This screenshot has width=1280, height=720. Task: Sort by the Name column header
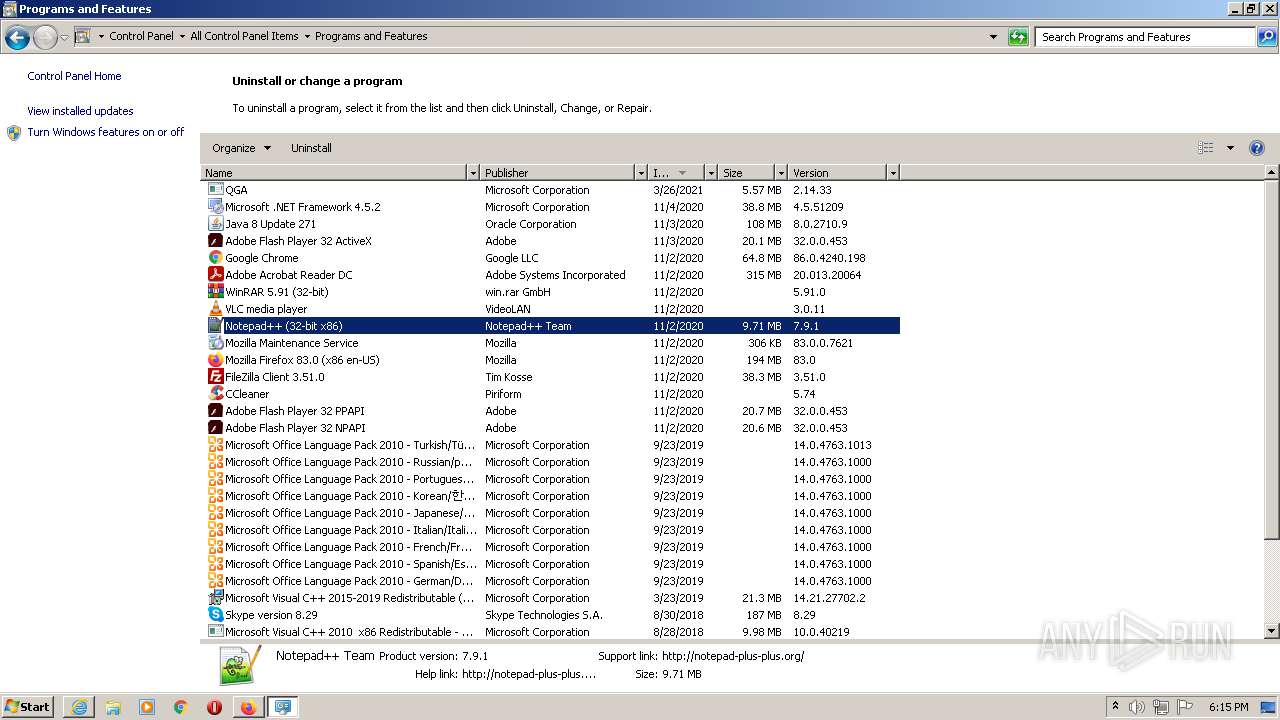334,173
